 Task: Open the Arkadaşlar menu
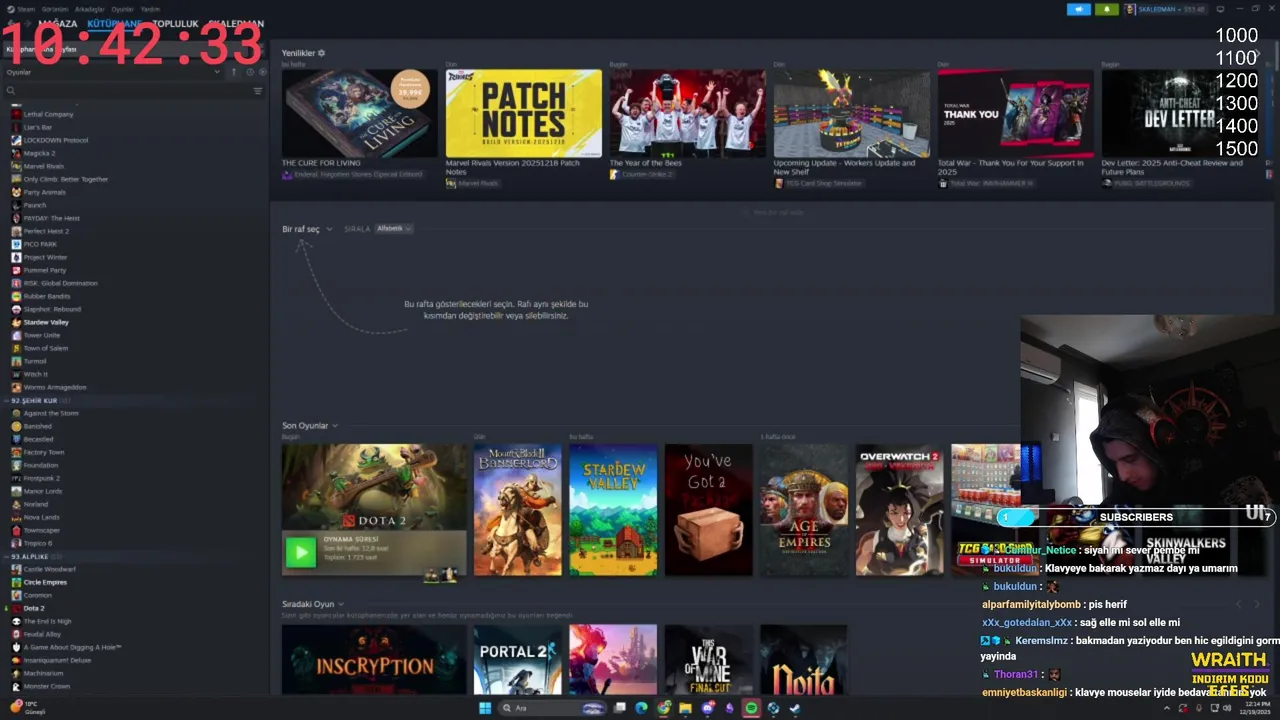tap(89, 9)
